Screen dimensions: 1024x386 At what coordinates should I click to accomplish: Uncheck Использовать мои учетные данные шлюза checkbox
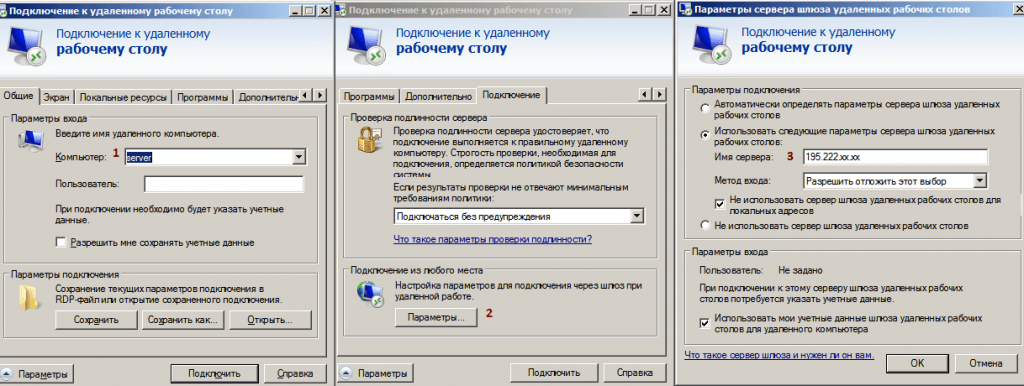pos(704,323)
